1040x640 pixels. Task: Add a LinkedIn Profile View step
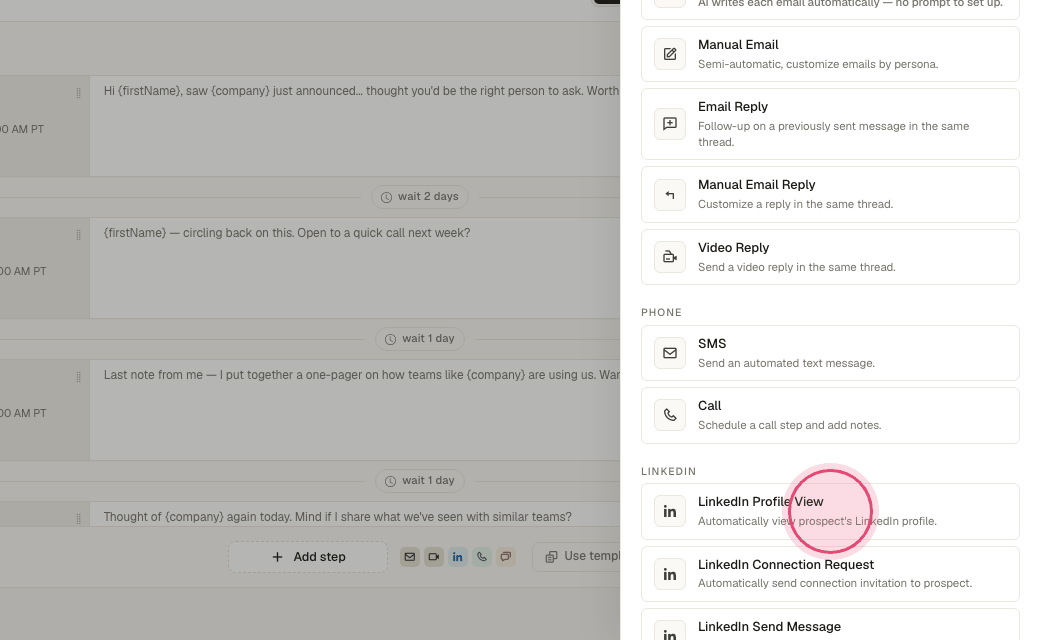[830, 511]
